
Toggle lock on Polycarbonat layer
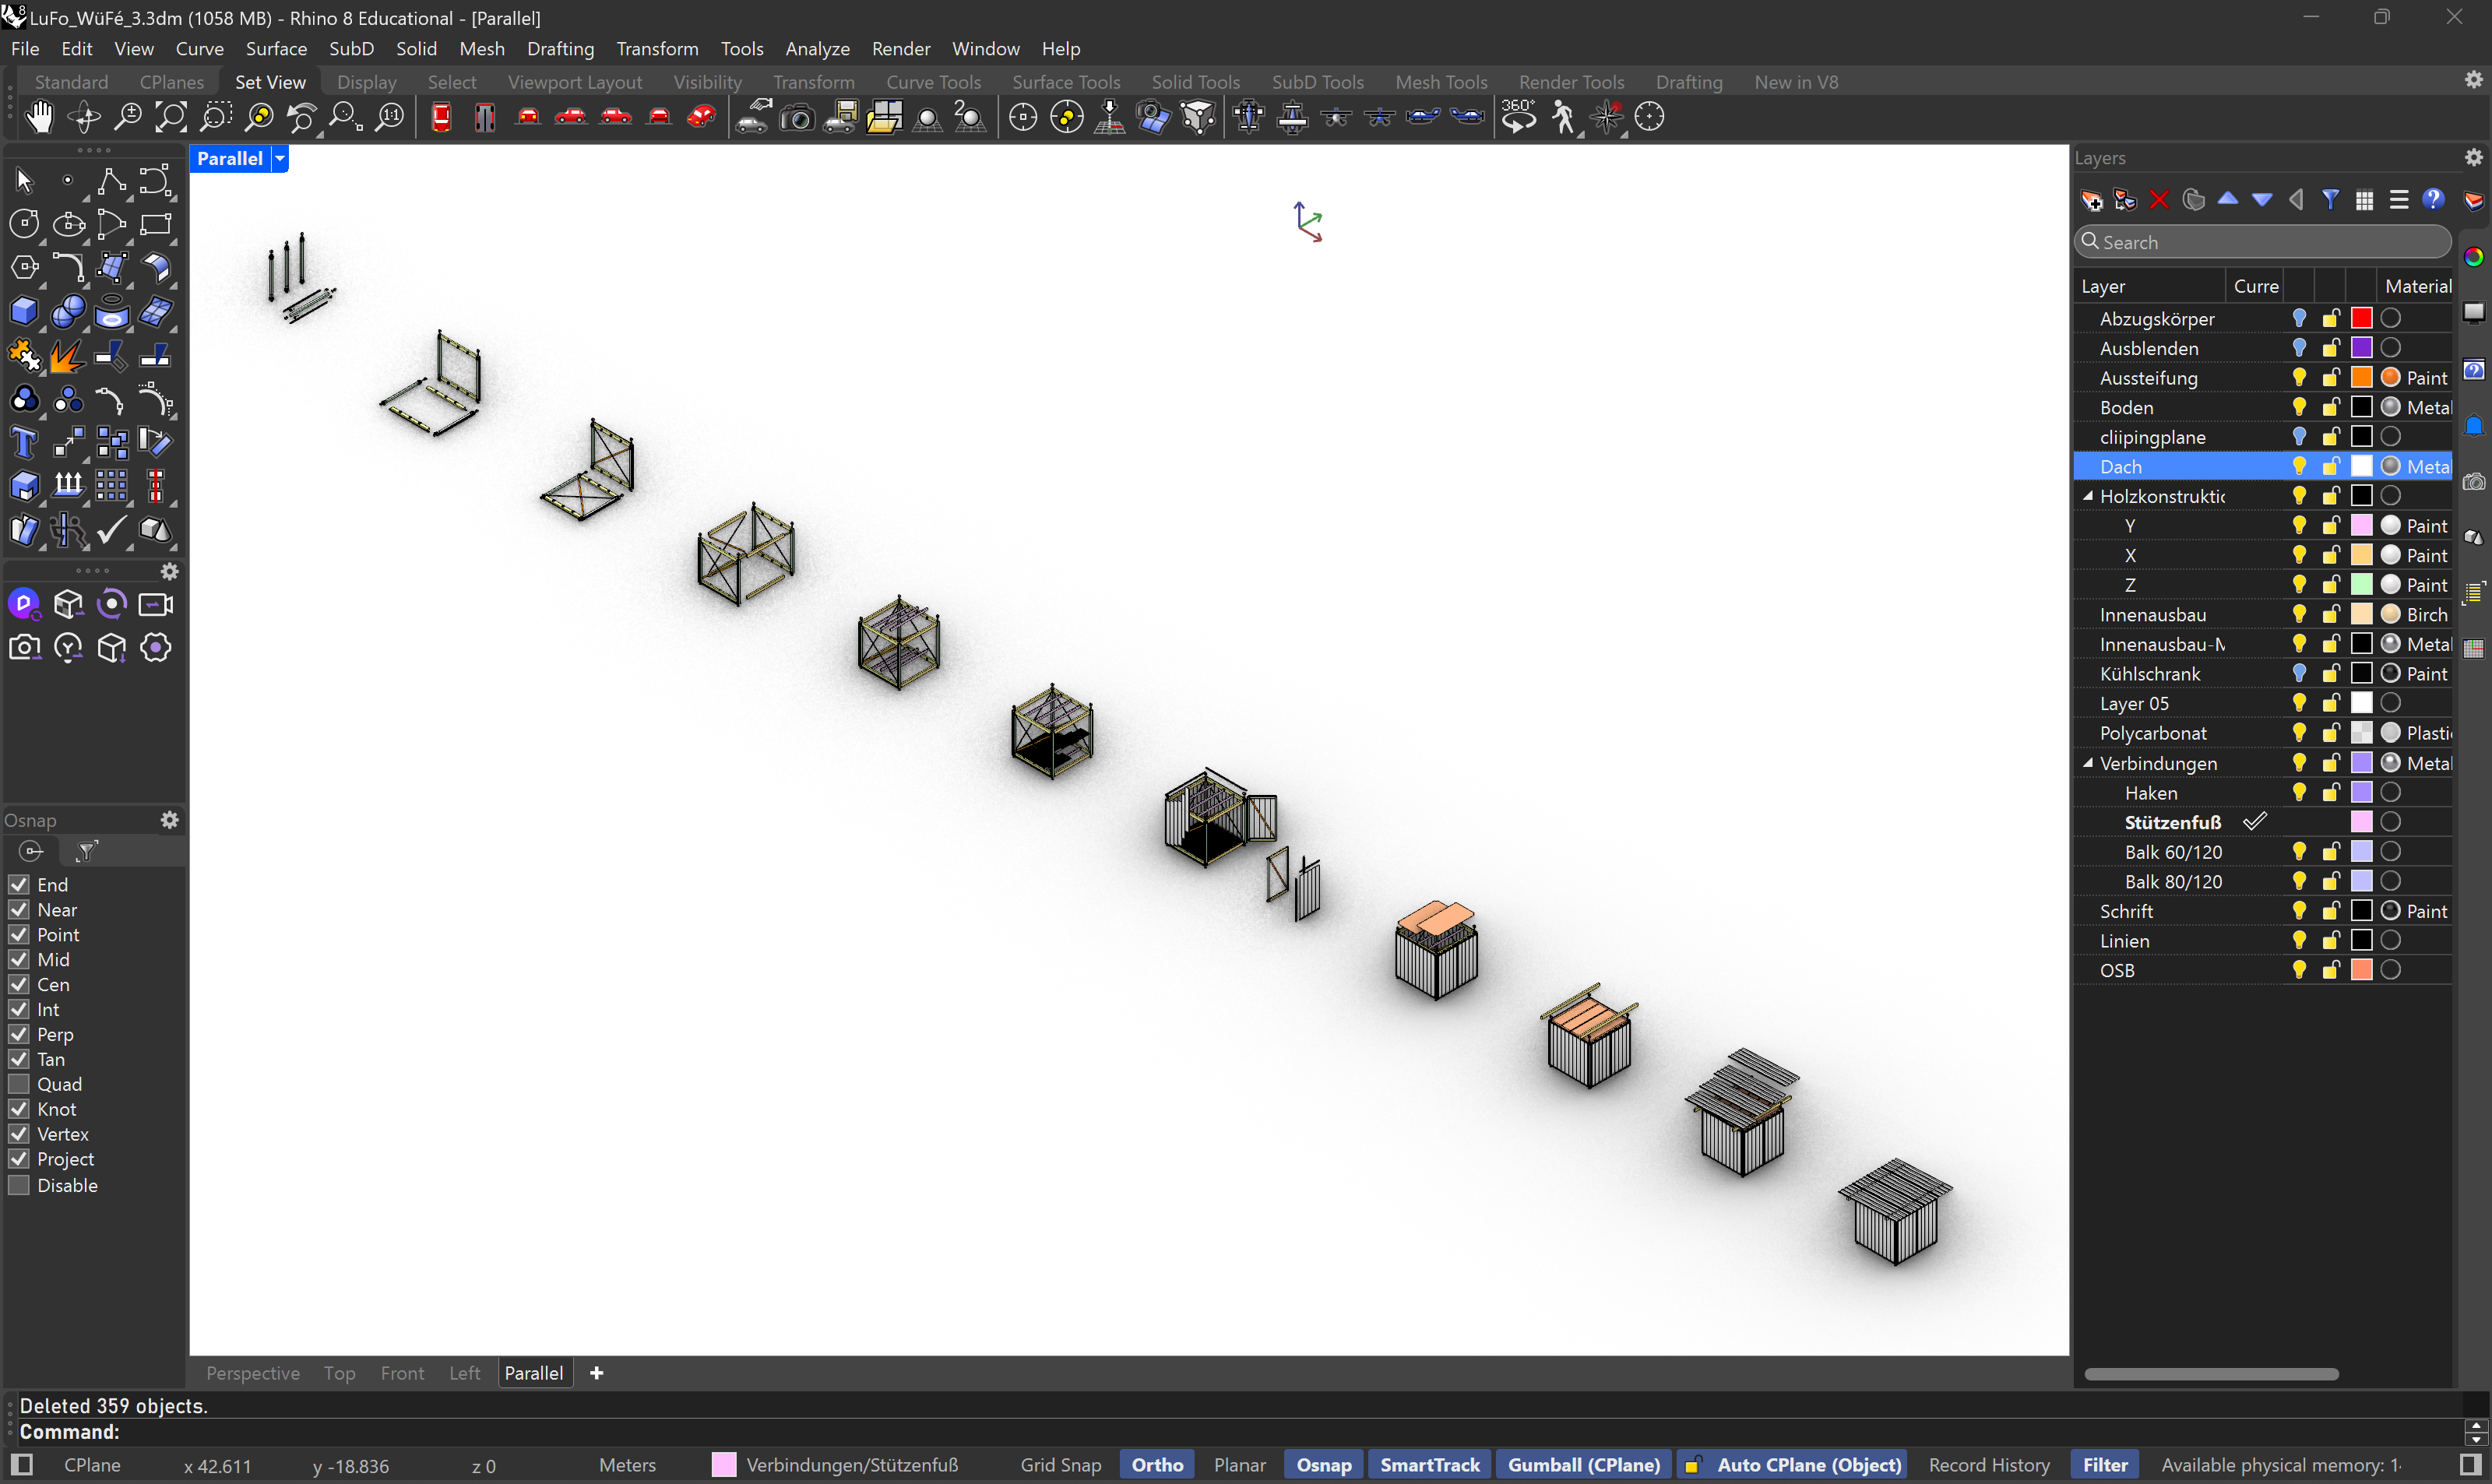[x=2331, y=733]
